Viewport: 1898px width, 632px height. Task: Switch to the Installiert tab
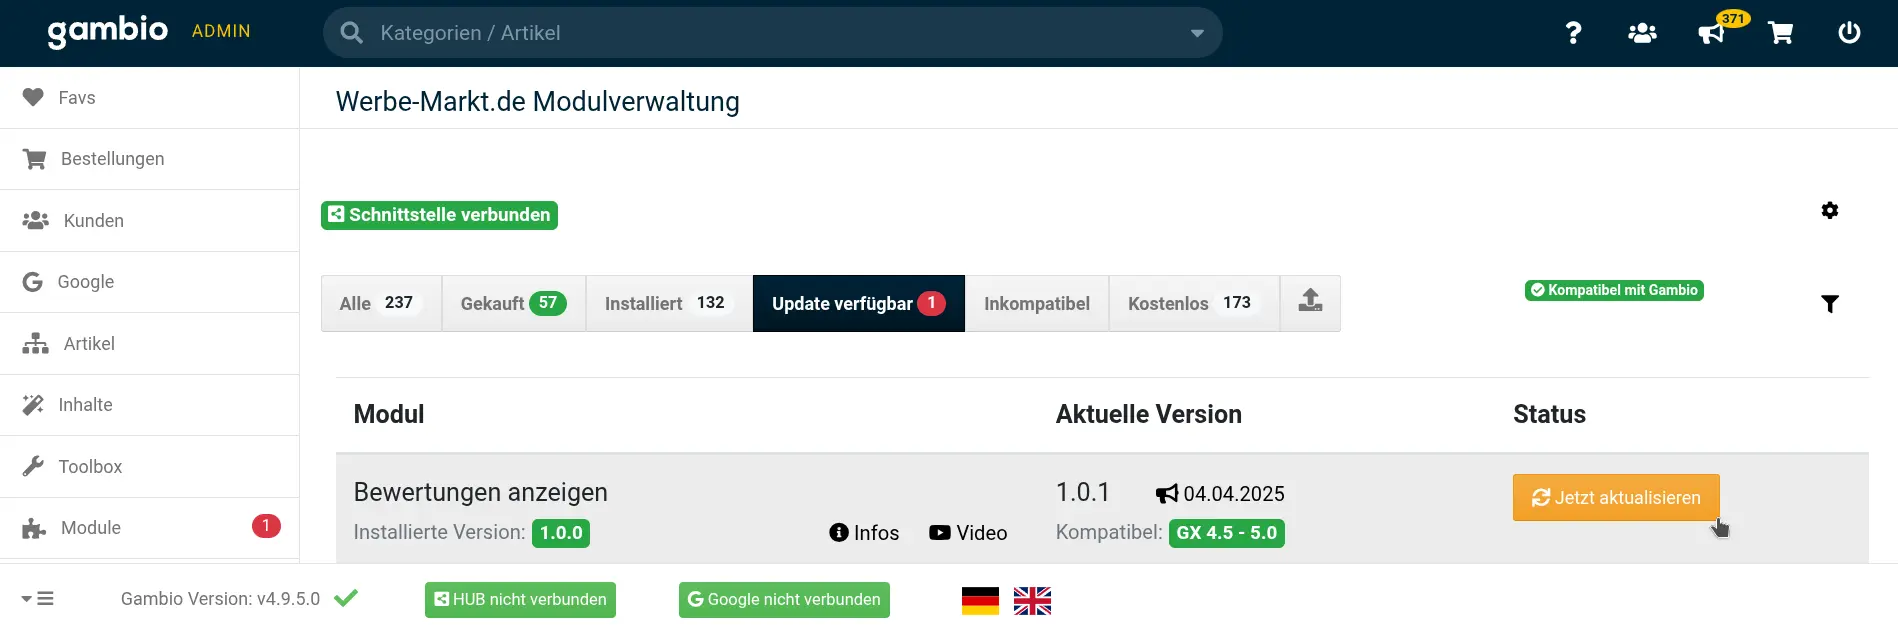pyautogui.click(x=669, y=303)
